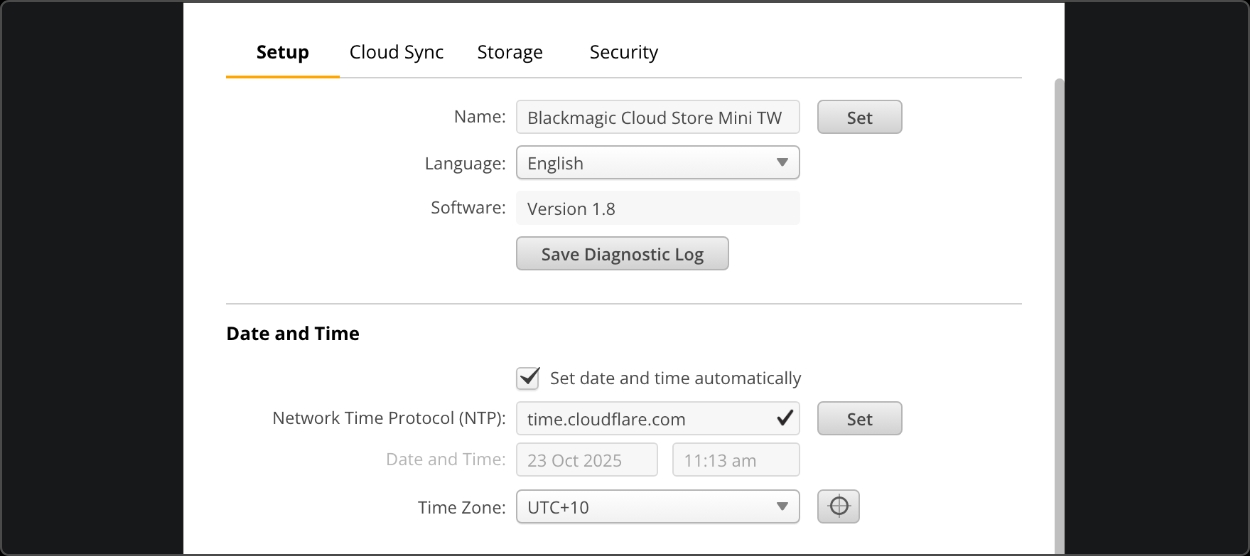Click the Time Zone label
Screen dimensions: 1250x556
coord(462,507)
